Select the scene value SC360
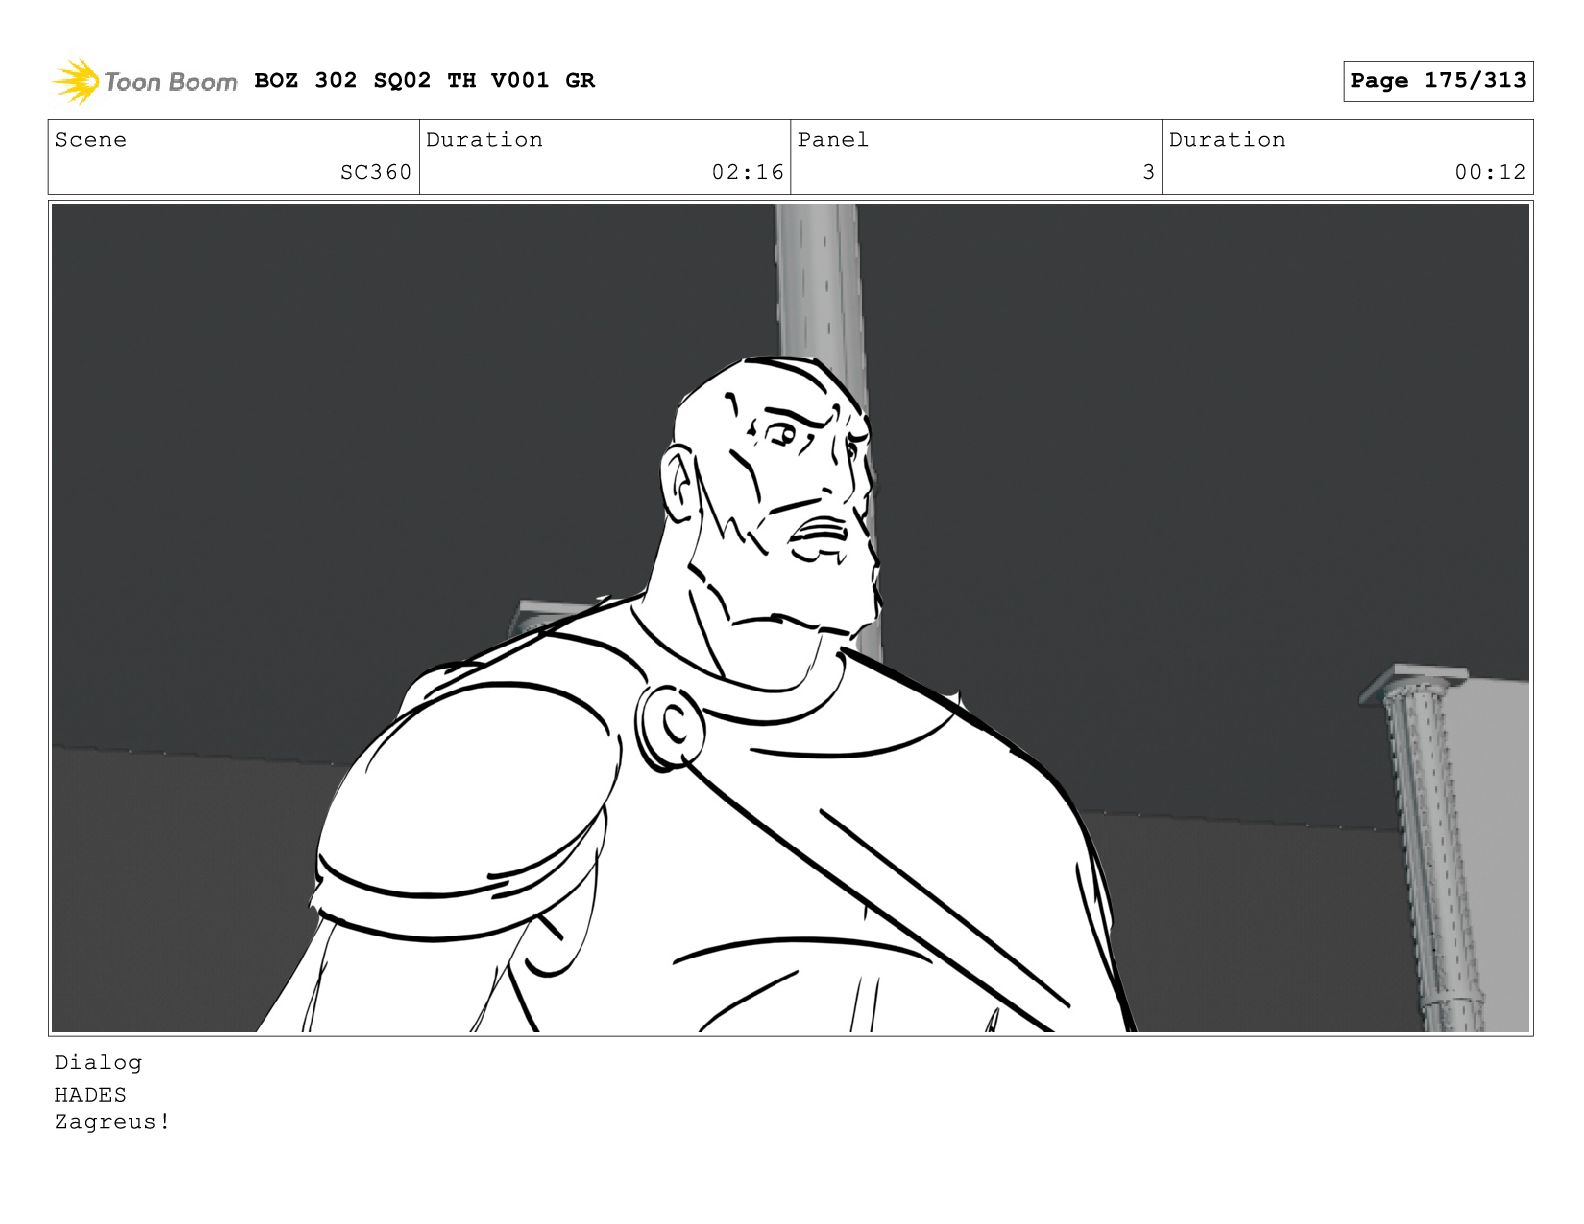Viewport: 1584px width, 1224px height. (x=376, y=172)
